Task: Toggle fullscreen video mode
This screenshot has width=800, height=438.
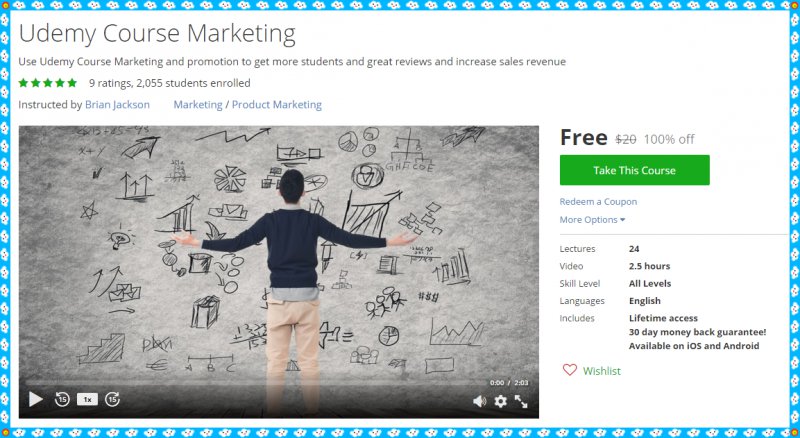Action: [x=521, y=401]
